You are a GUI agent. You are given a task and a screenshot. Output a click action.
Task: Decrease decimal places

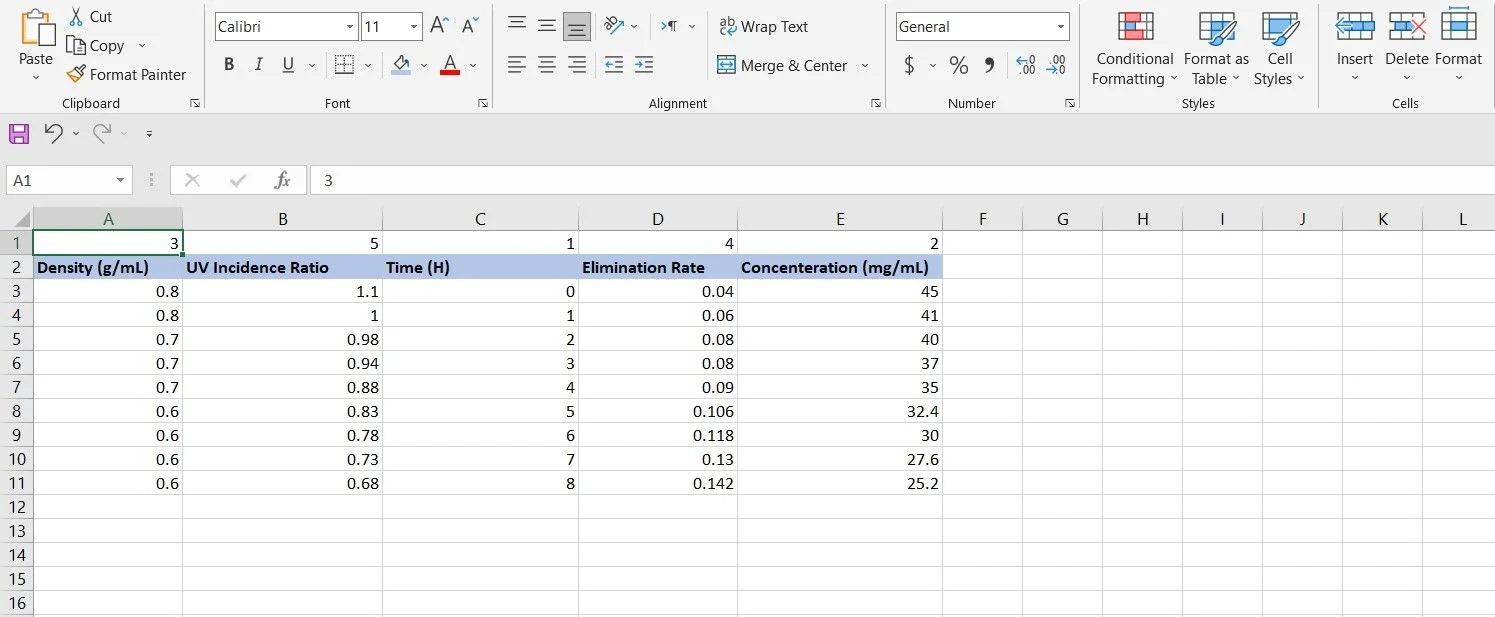[x=1056, y=66]
